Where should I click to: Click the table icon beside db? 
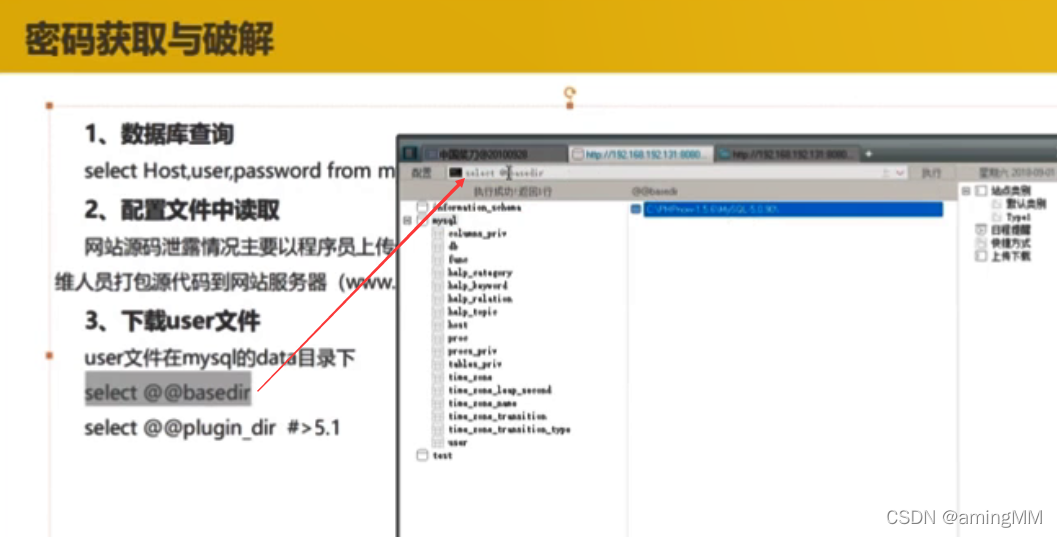[x=438, y=247]
